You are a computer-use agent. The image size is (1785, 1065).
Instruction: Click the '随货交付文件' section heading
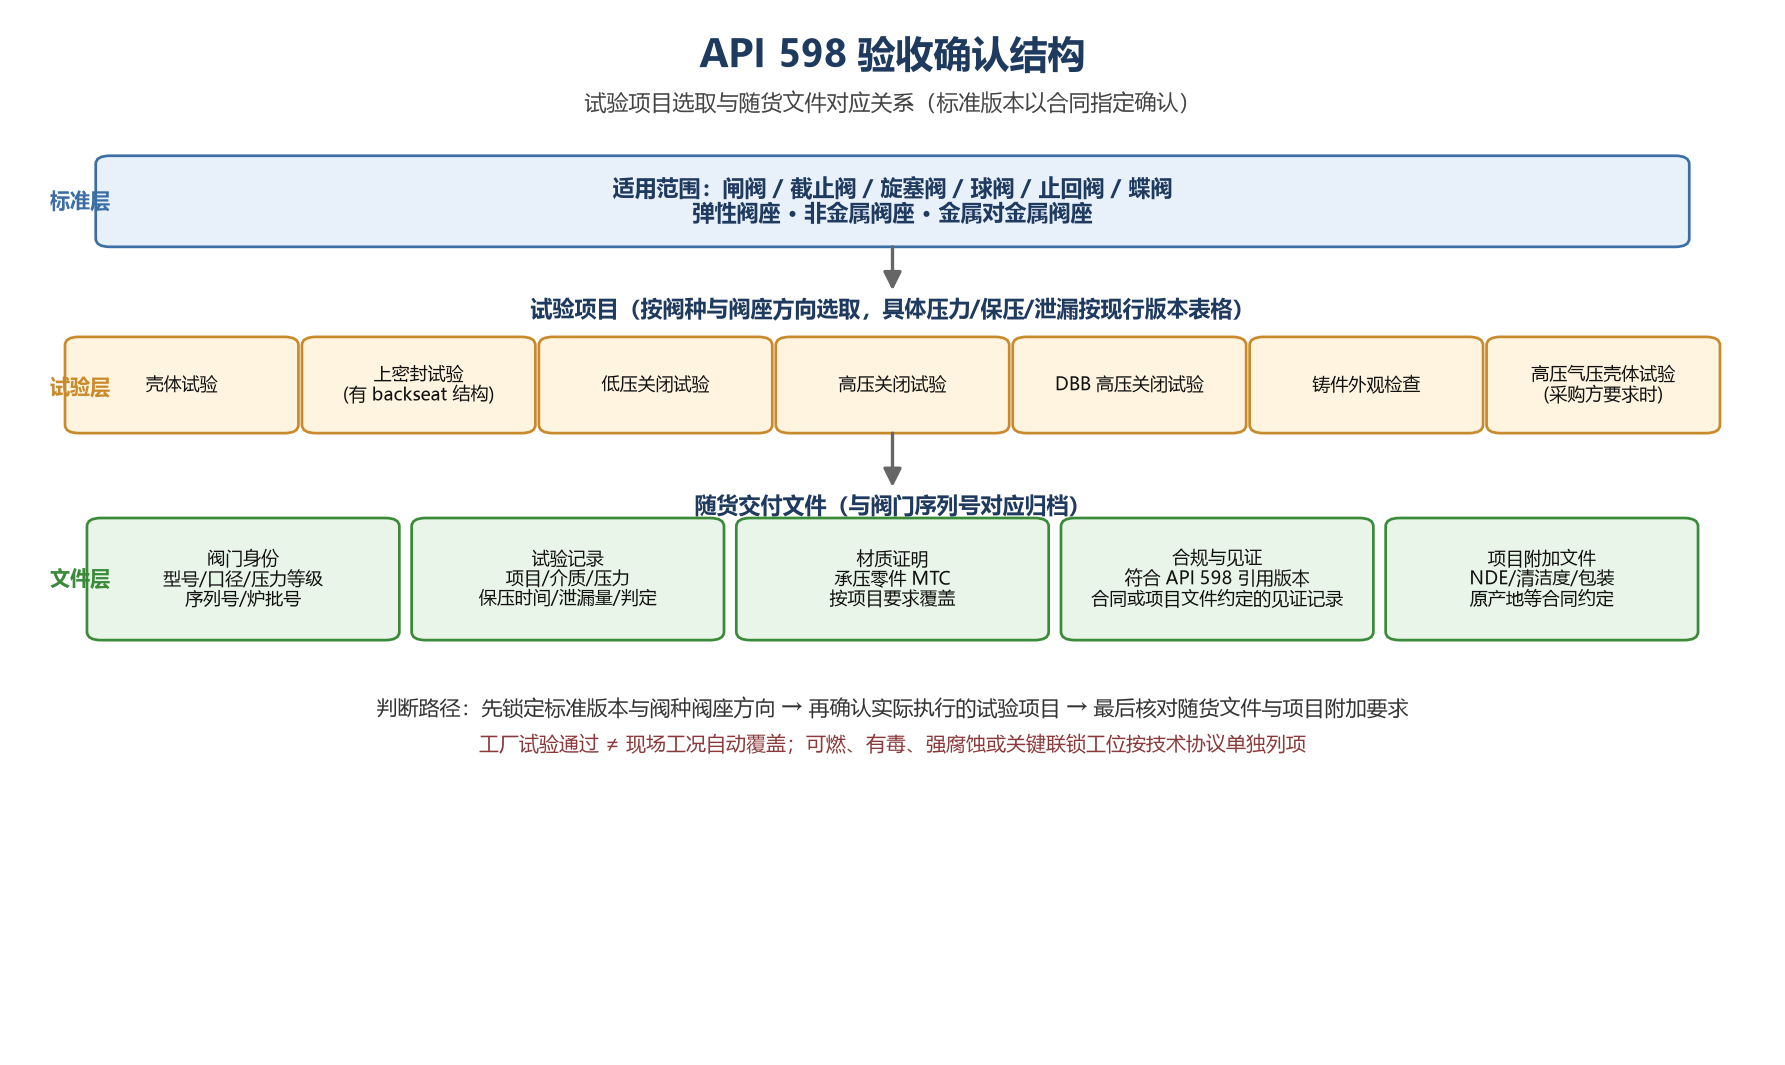click(886, 505)
